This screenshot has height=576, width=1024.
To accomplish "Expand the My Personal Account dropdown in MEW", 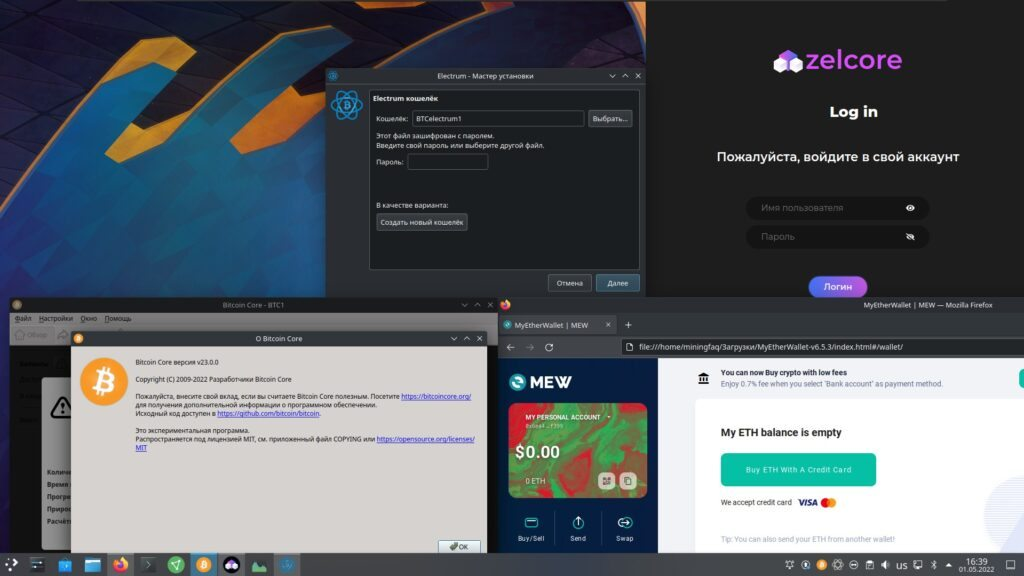I will (609, 417).
